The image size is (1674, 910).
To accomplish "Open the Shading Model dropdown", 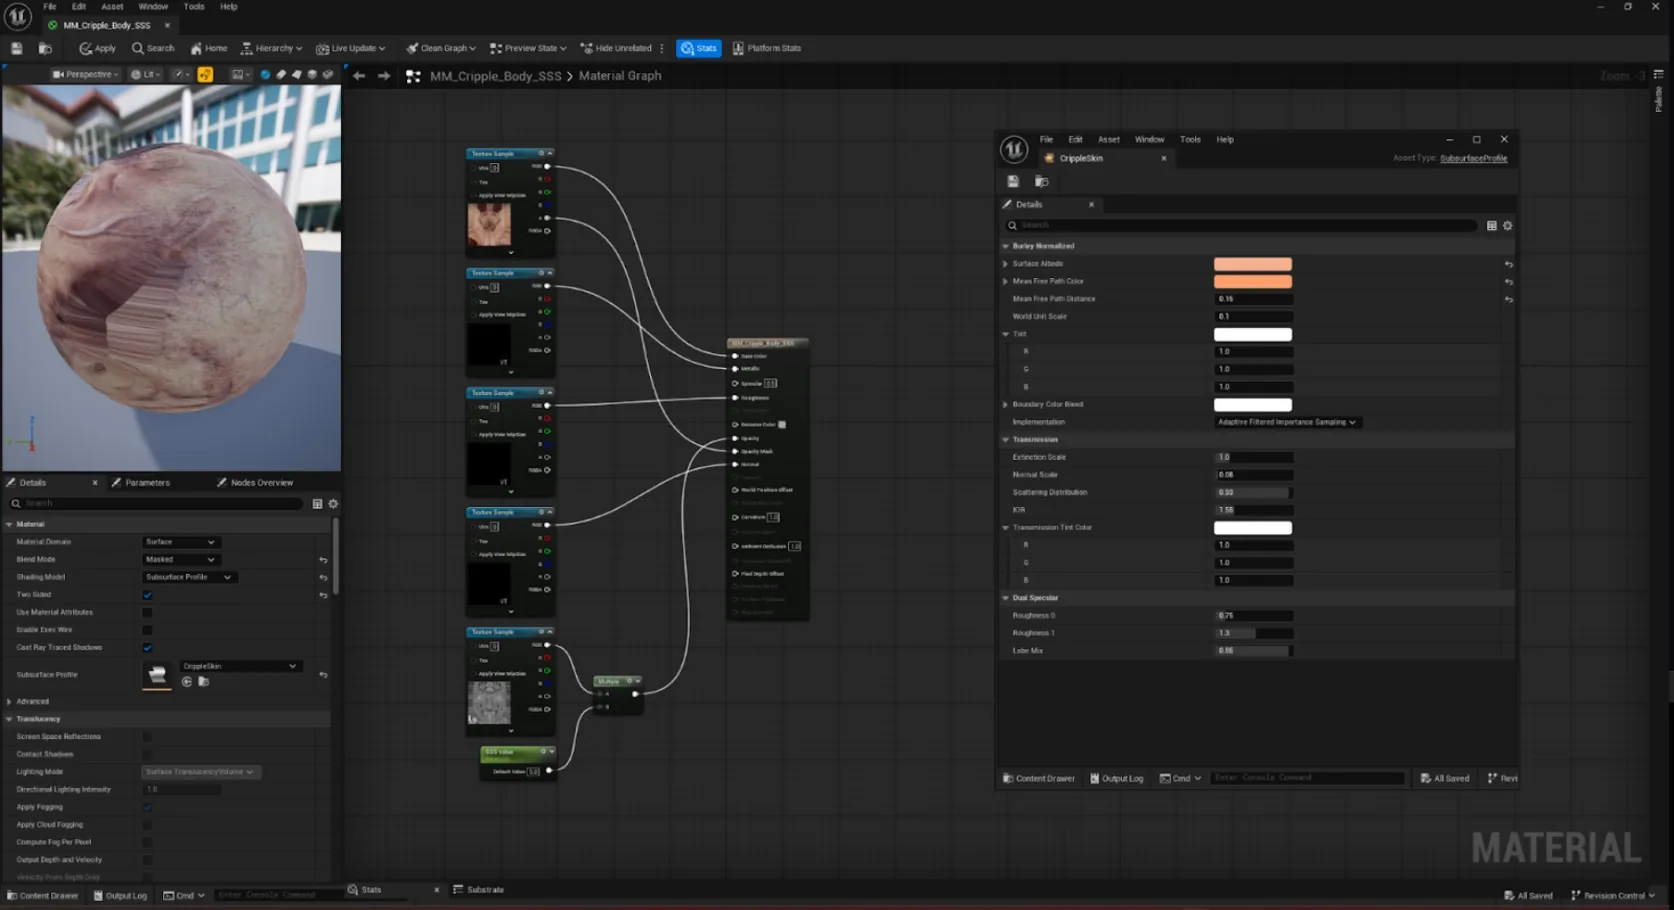I will pos(188,578).
